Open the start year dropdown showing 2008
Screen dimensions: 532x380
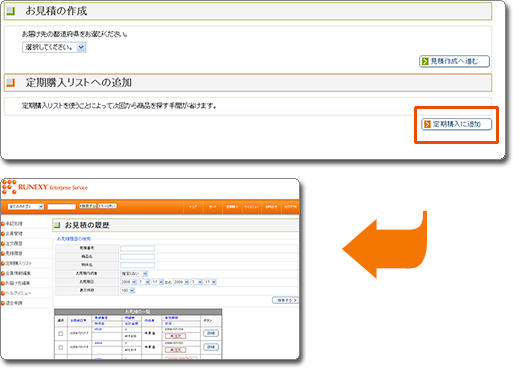[x=129, y=282]
